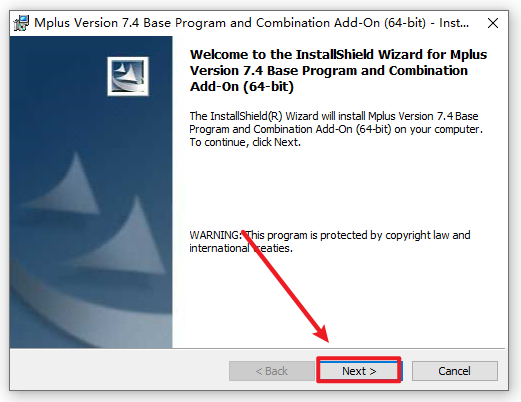
Task: Click the InstallShield sail logo thumbnail
Action: [x=128, y=76]
